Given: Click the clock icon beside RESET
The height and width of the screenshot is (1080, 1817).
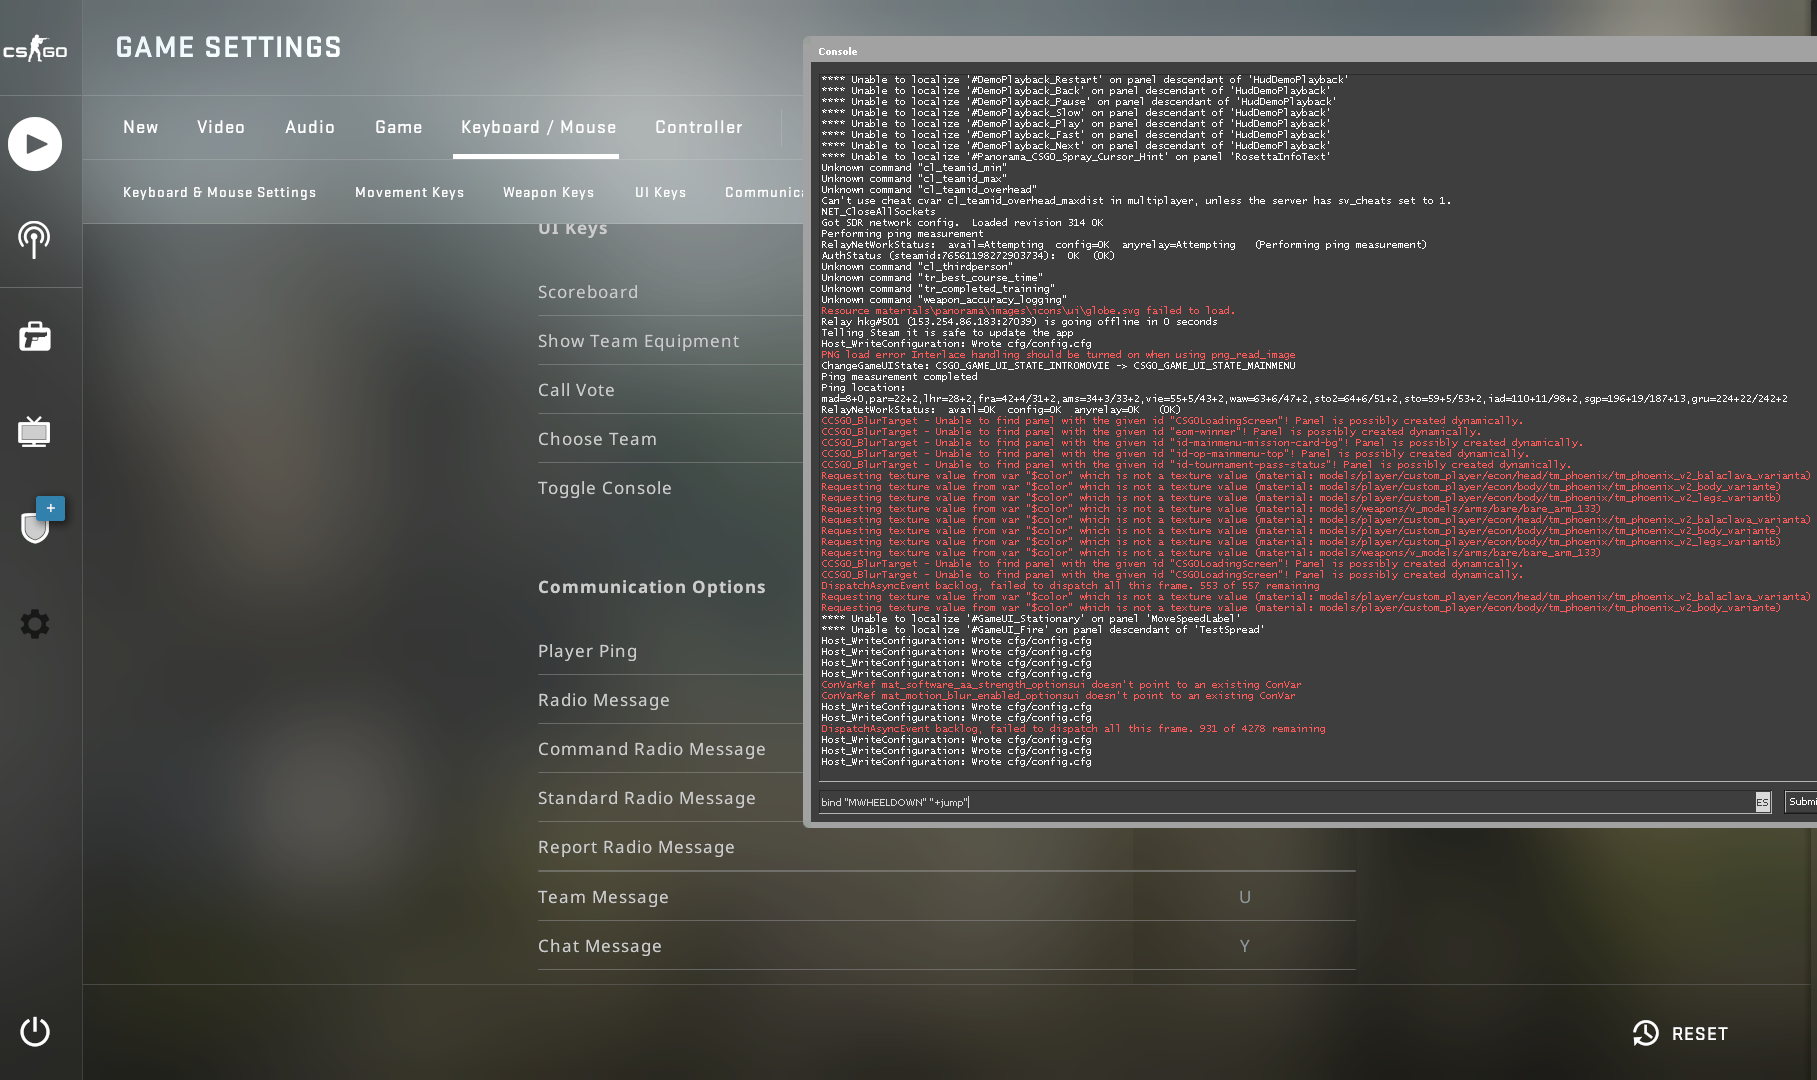Looking at the screenshot, I should tap(1645, 1033).
